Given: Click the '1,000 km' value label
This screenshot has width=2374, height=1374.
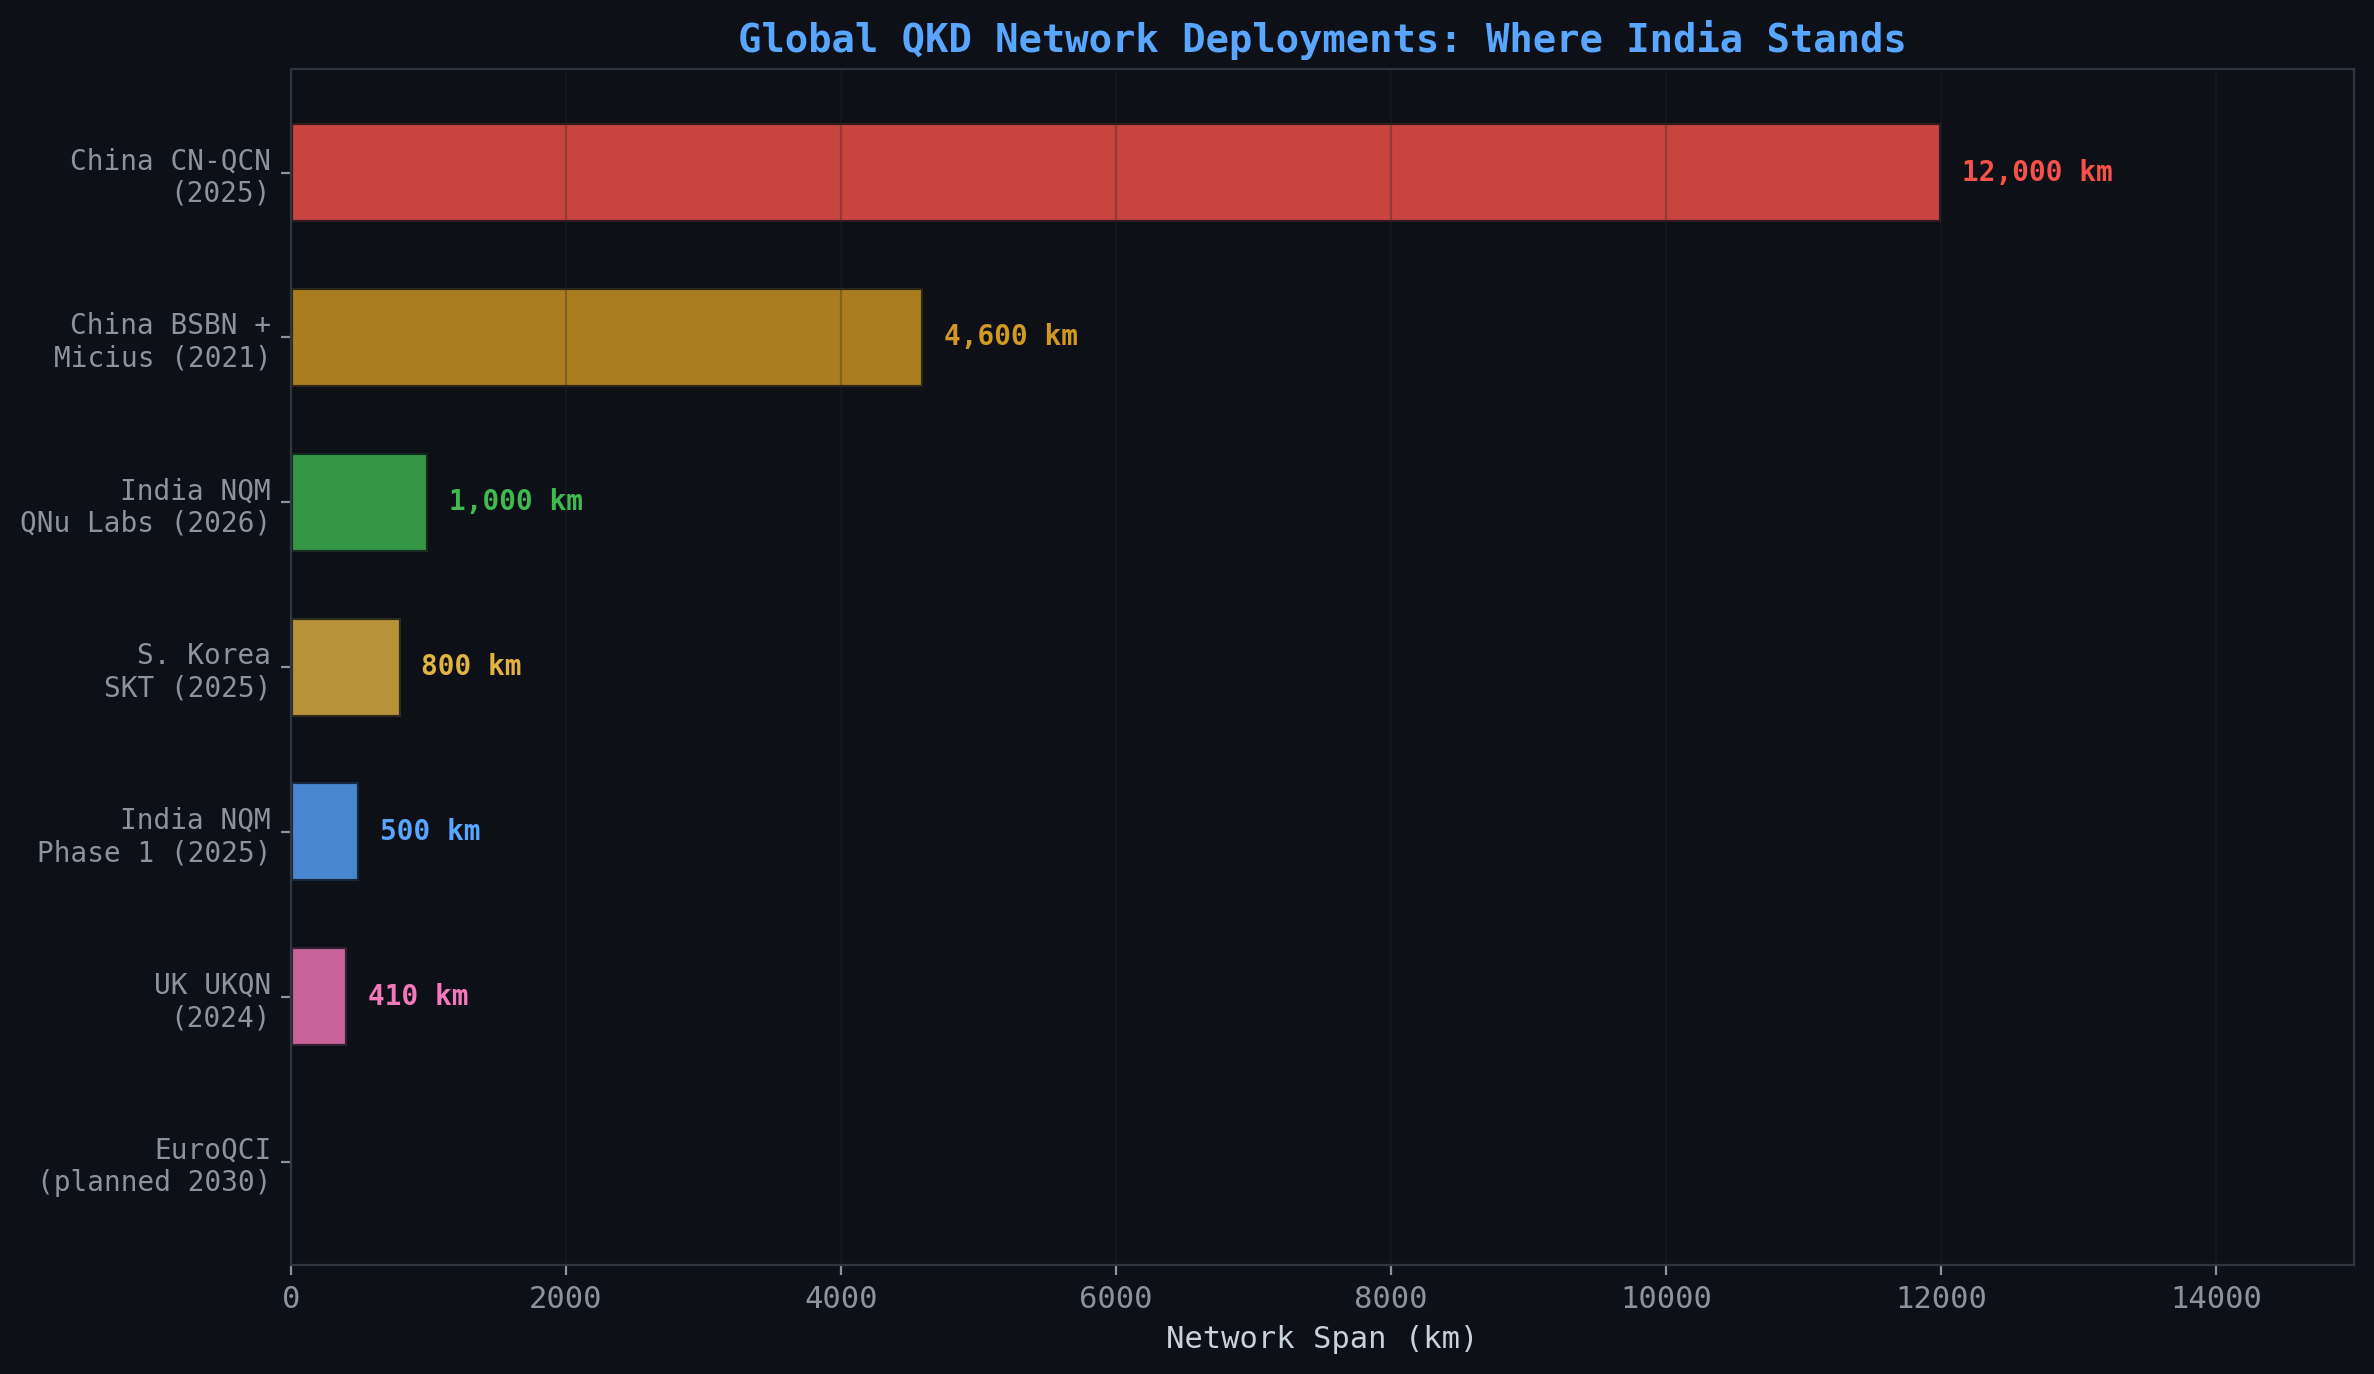Looking at the screenshot, I should 516,501.
